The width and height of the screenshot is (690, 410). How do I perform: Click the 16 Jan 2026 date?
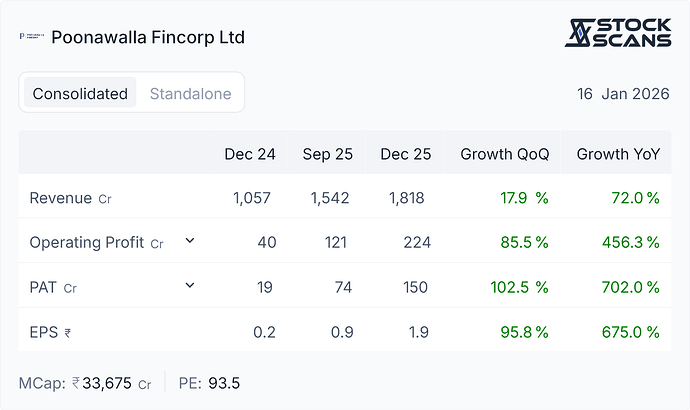point(623,94)
